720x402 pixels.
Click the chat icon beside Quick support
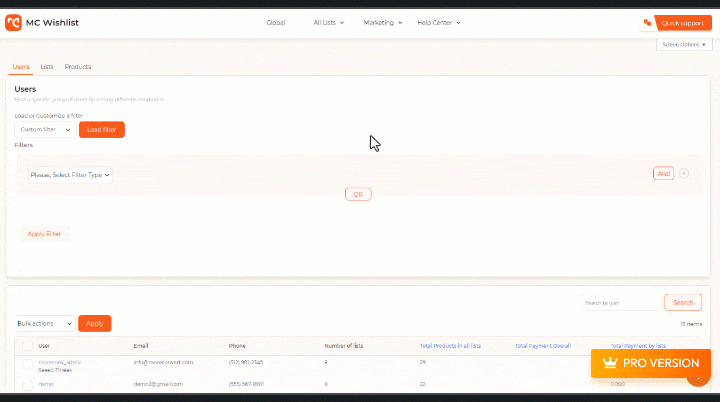click(x=647, y=23)
